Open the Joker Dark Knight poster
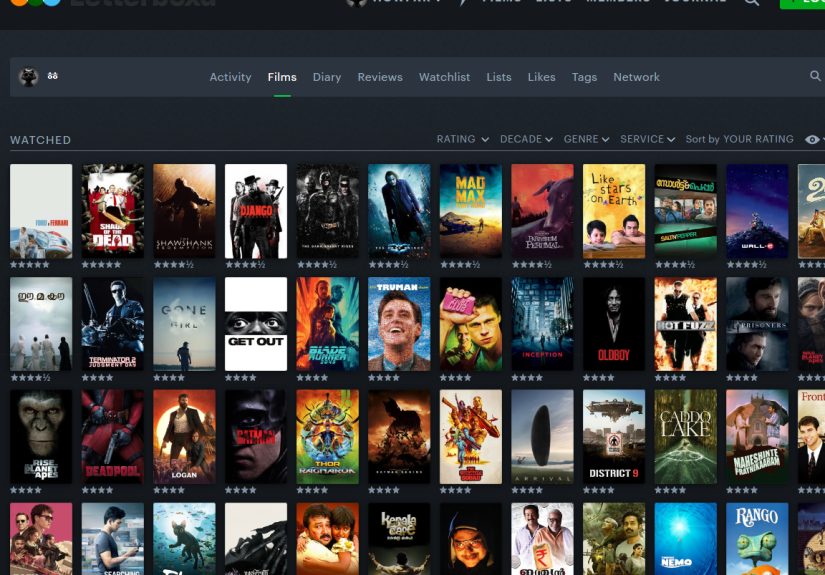Viewport: 825px width, 575px height. (399, 211)
